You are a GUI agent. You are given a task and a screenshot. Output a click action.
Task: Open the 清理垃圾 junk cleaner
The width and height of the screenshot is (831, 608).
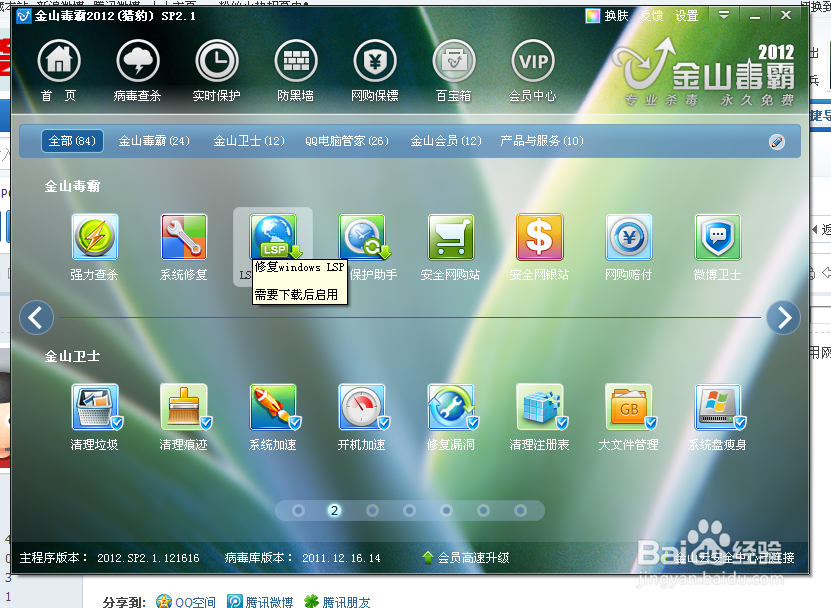tap(94, 407)
